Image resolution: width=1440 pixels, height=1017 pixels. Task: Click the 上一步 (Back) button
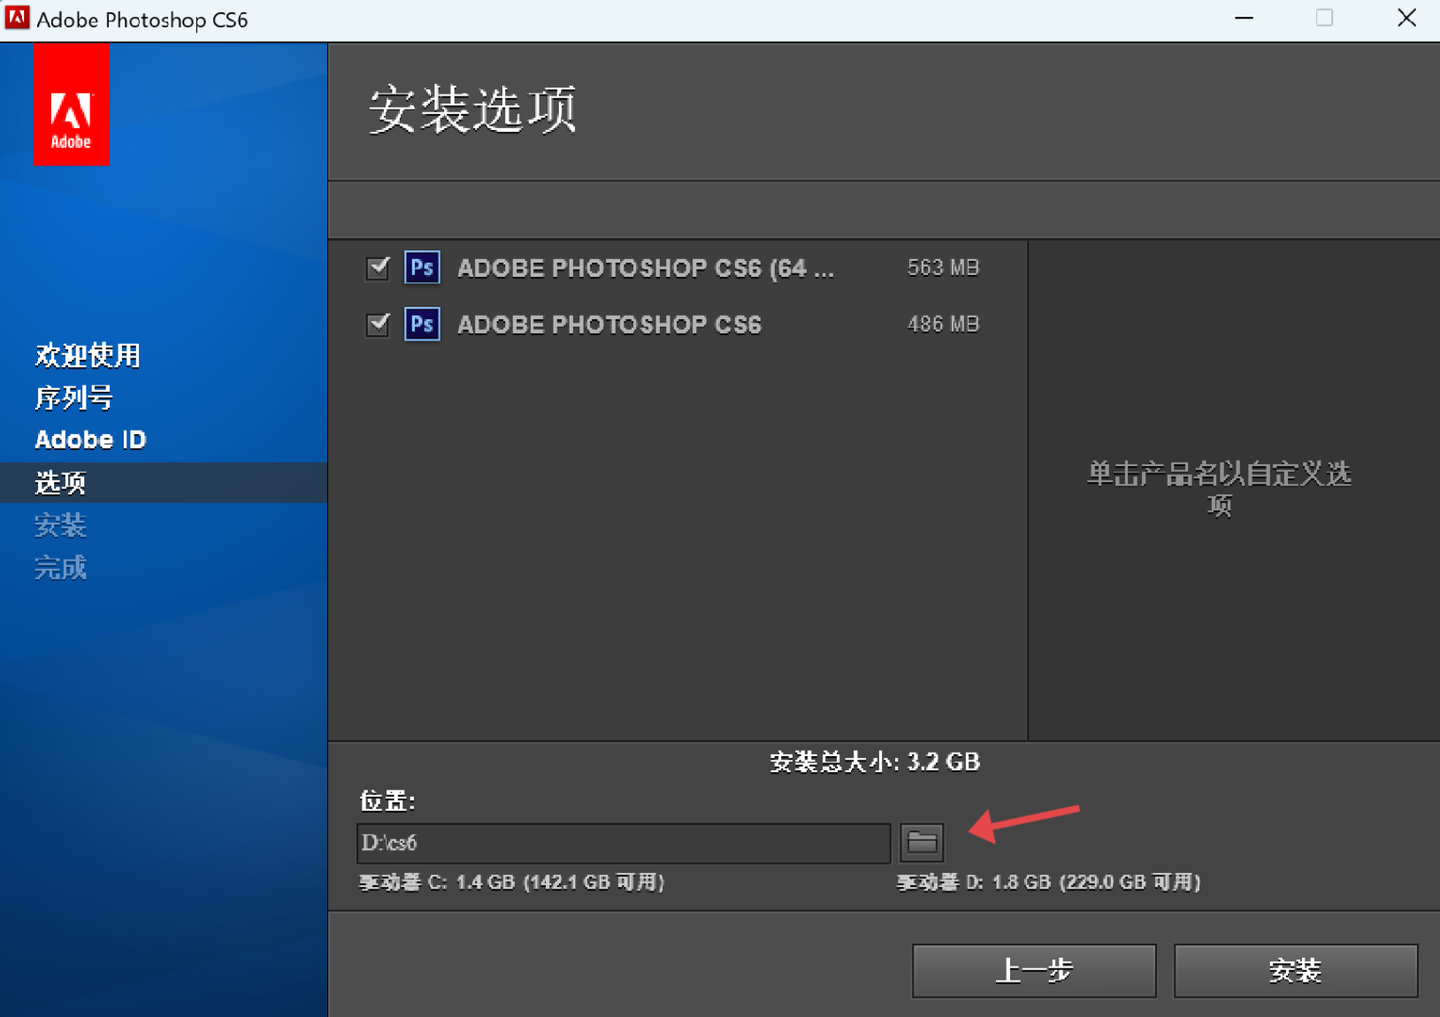1034,970
